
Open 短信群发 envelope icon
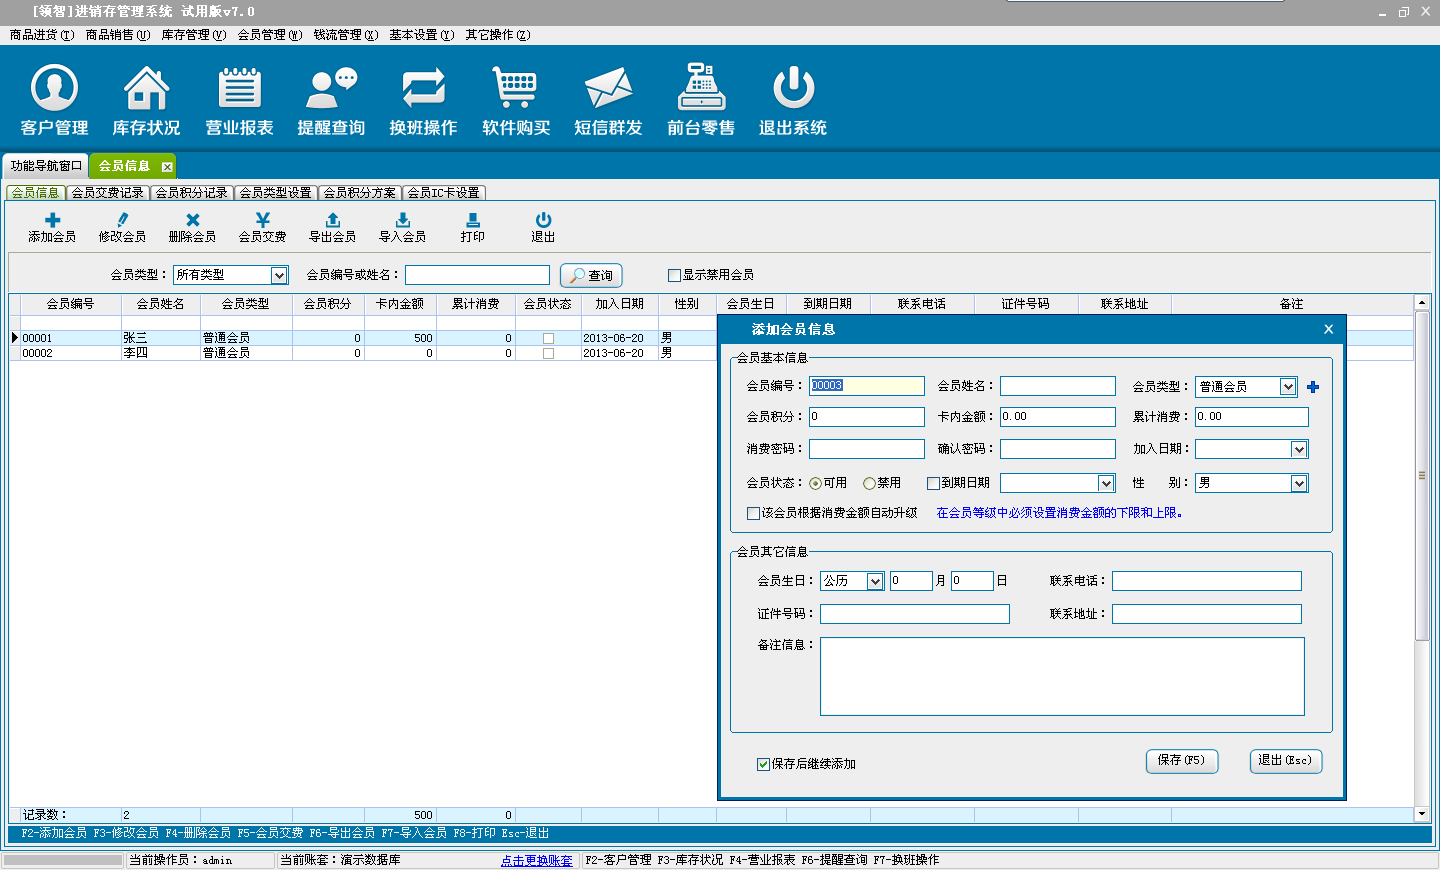pos(608,89)
